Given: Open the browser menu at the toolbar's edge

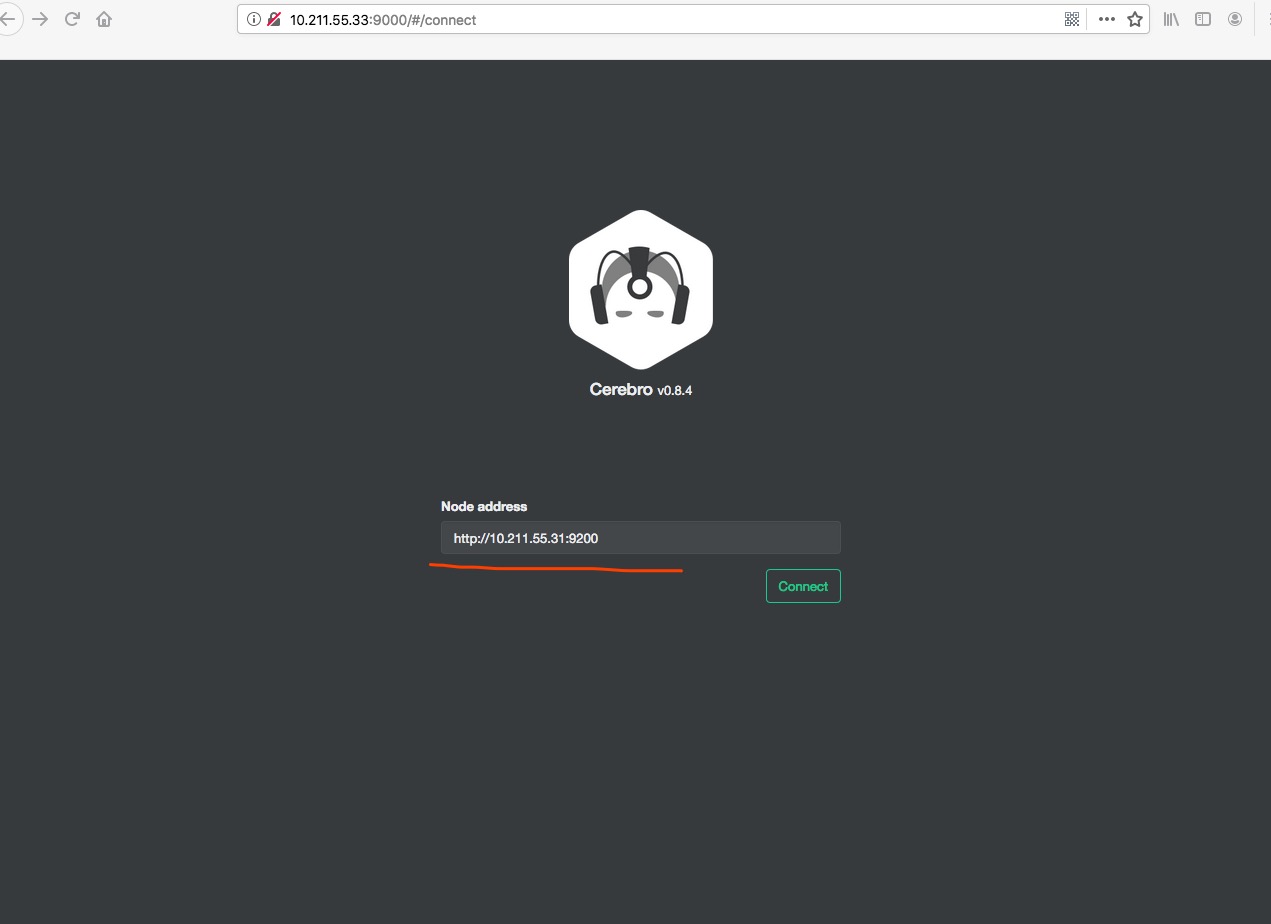Looking at the screenshot, I should pos(1266,19).
